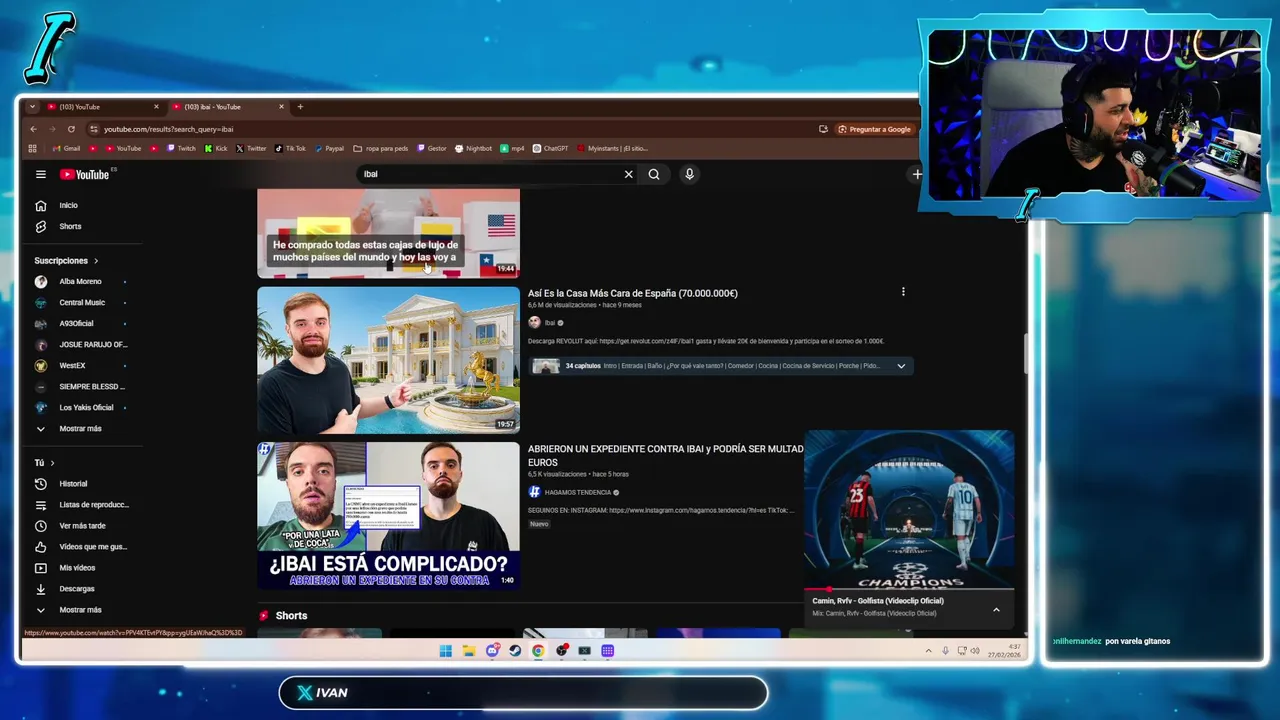
Task: Reload the page with refresh button
Action: coord(71,129)
